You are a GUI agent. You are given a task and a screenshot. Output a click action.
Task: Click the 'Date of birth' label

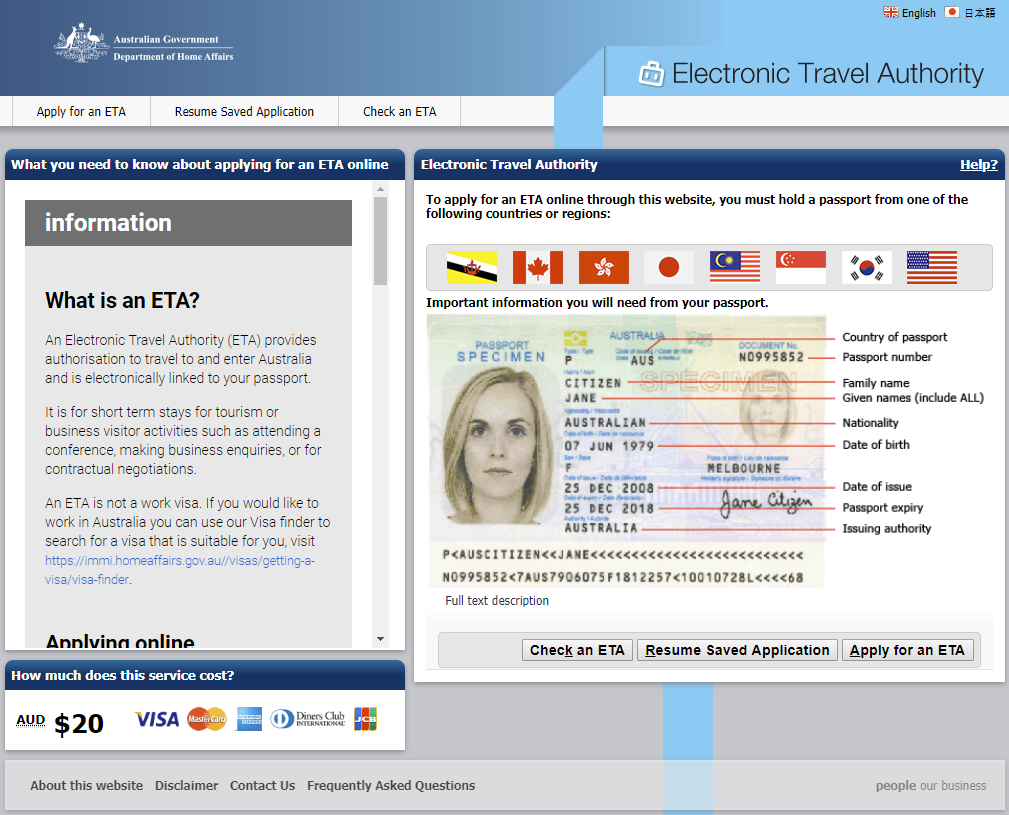876,444
